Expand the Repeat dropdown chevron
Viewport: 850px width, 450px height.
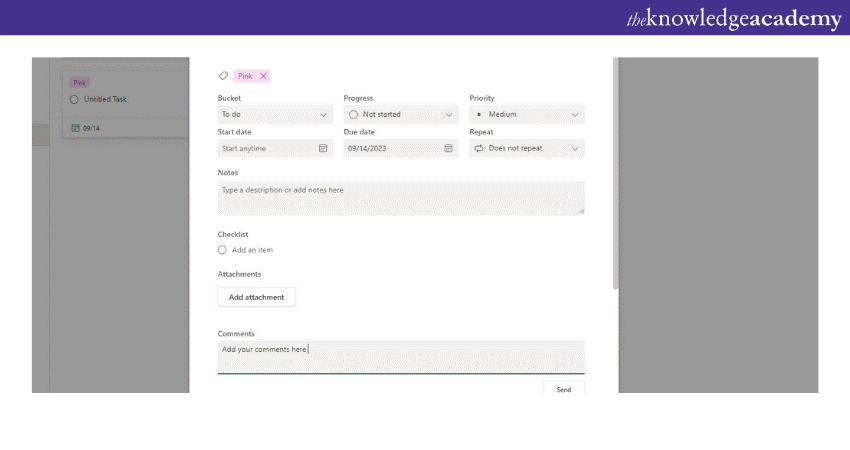tap(574, 148)
